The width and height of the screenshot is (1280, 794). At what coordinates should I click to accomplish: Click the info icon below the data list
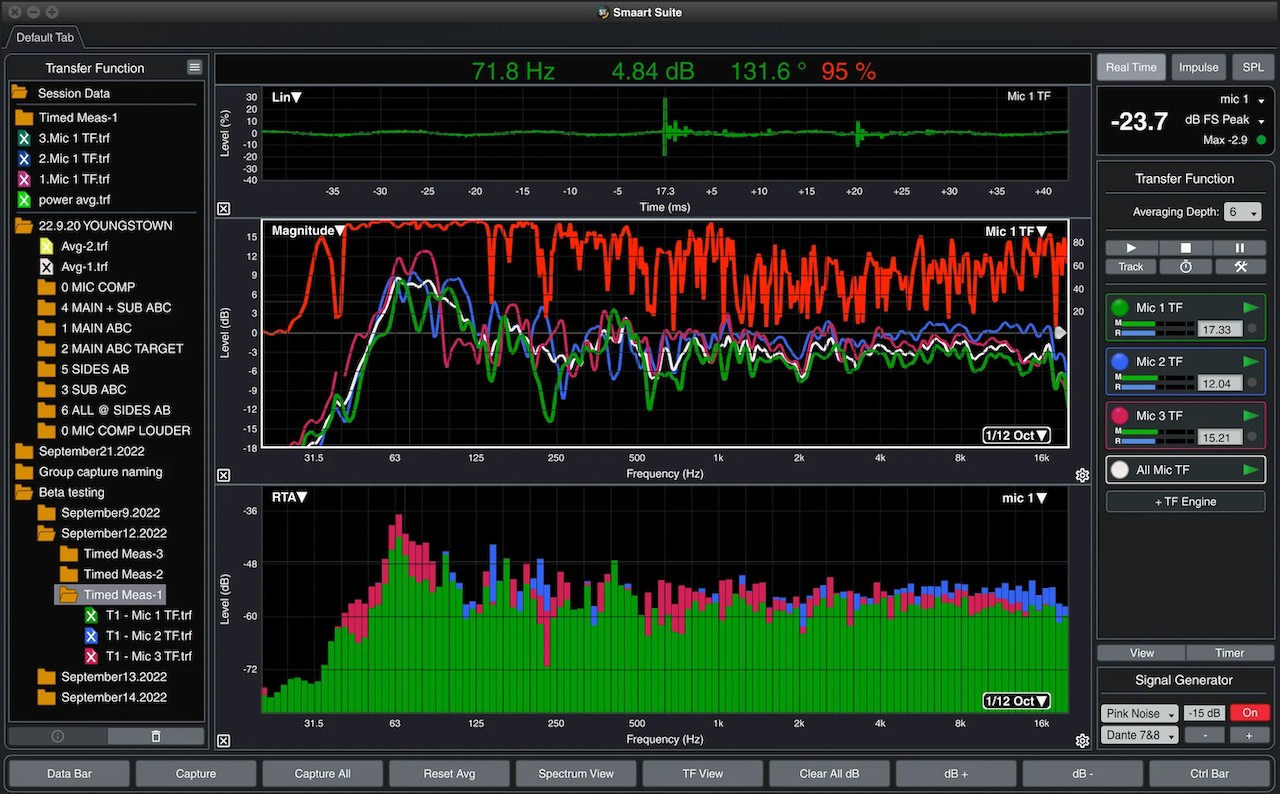click(57, 736)
